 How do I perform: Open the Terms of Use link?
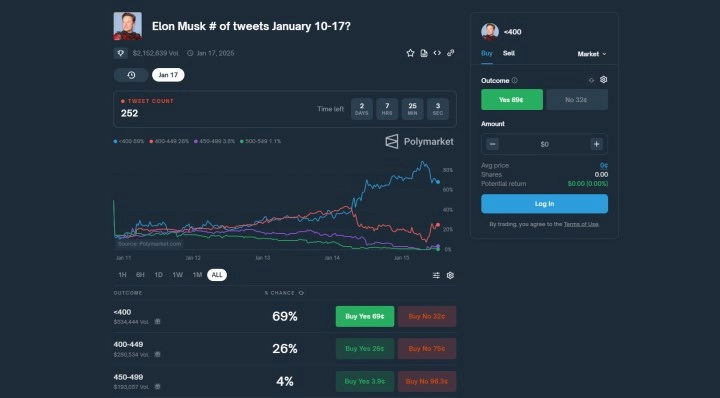coord(581,224)
